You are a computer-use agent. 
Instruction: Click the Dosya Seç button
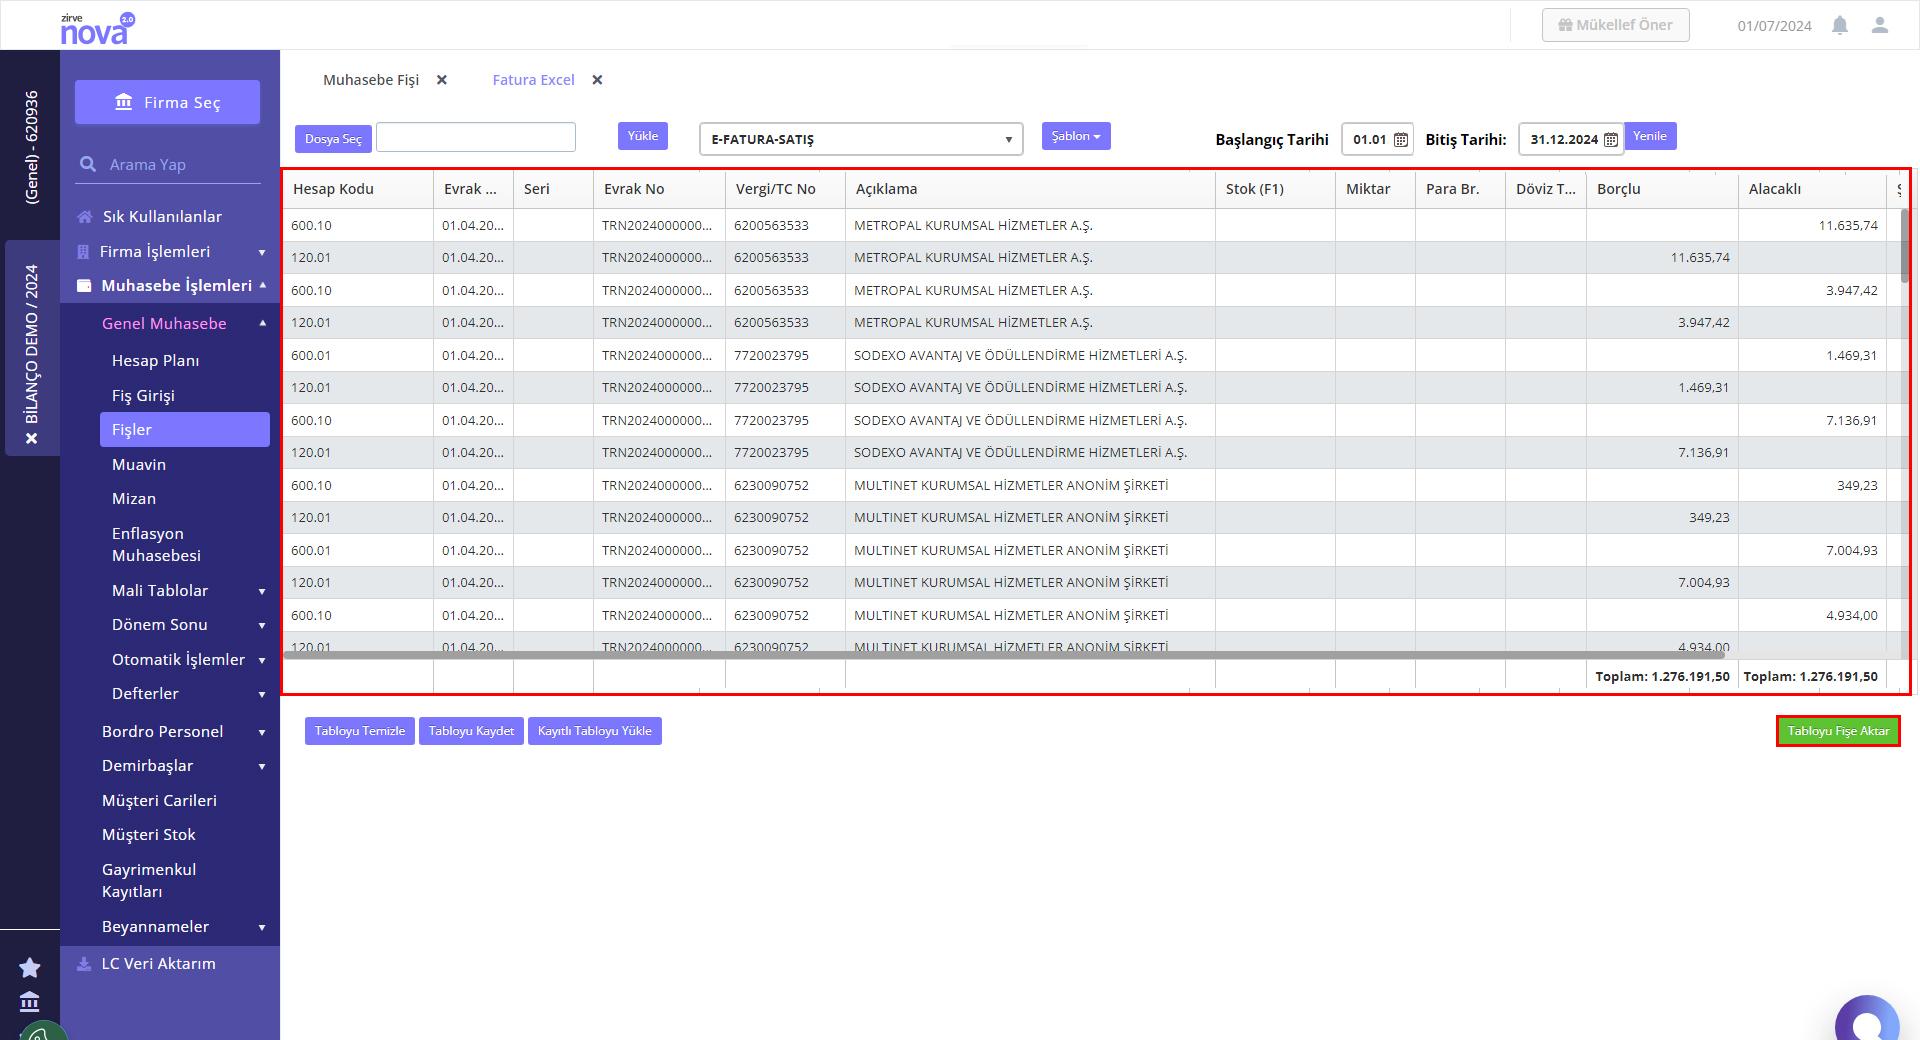click(x=333, y=139)
